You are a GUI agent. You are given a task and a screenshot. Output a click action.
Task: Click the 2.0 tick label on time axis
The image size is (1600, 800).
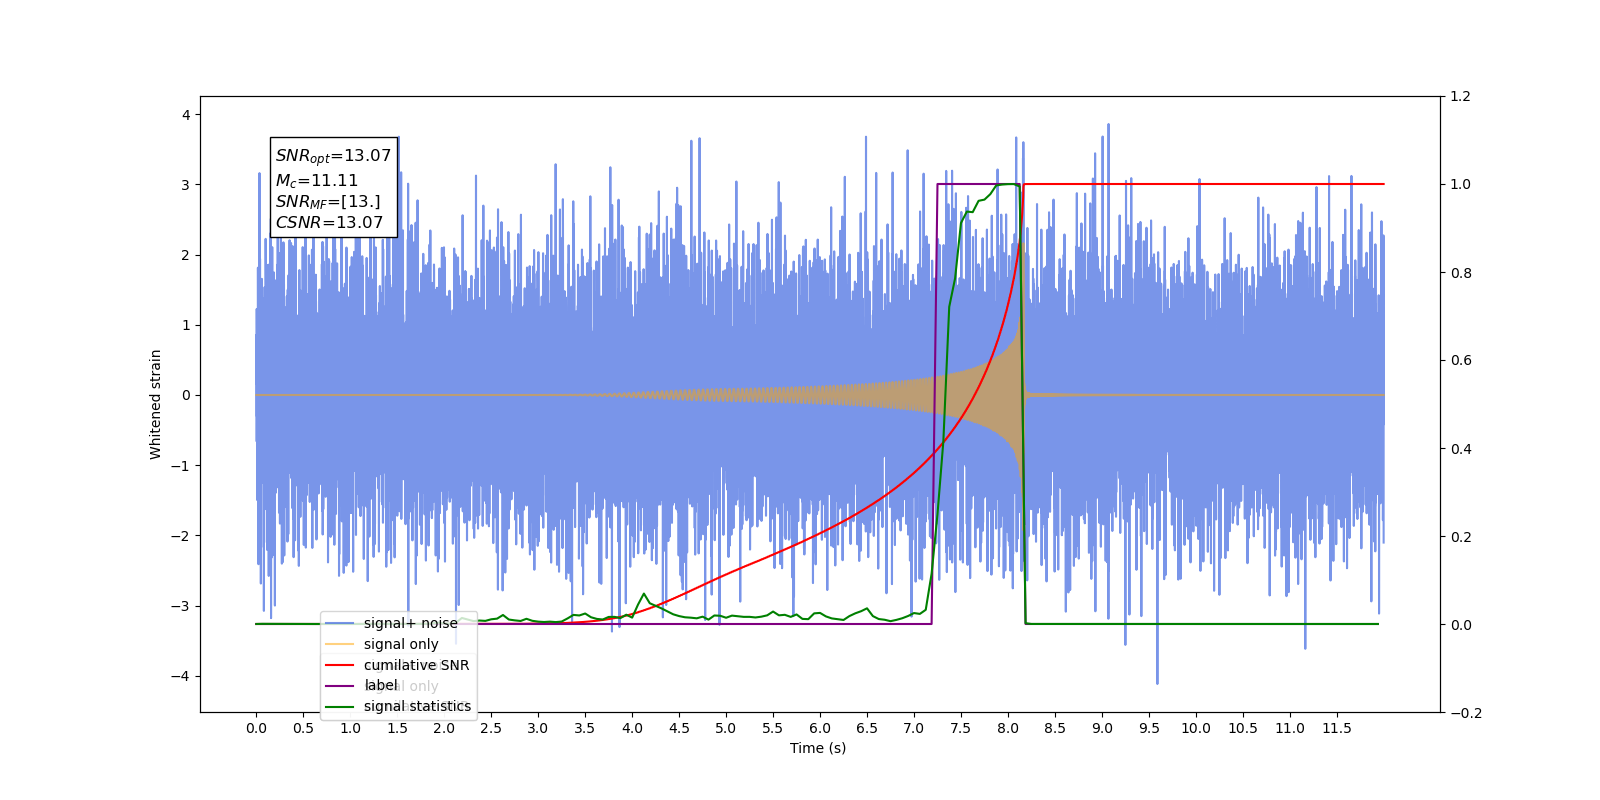[444, 728]
